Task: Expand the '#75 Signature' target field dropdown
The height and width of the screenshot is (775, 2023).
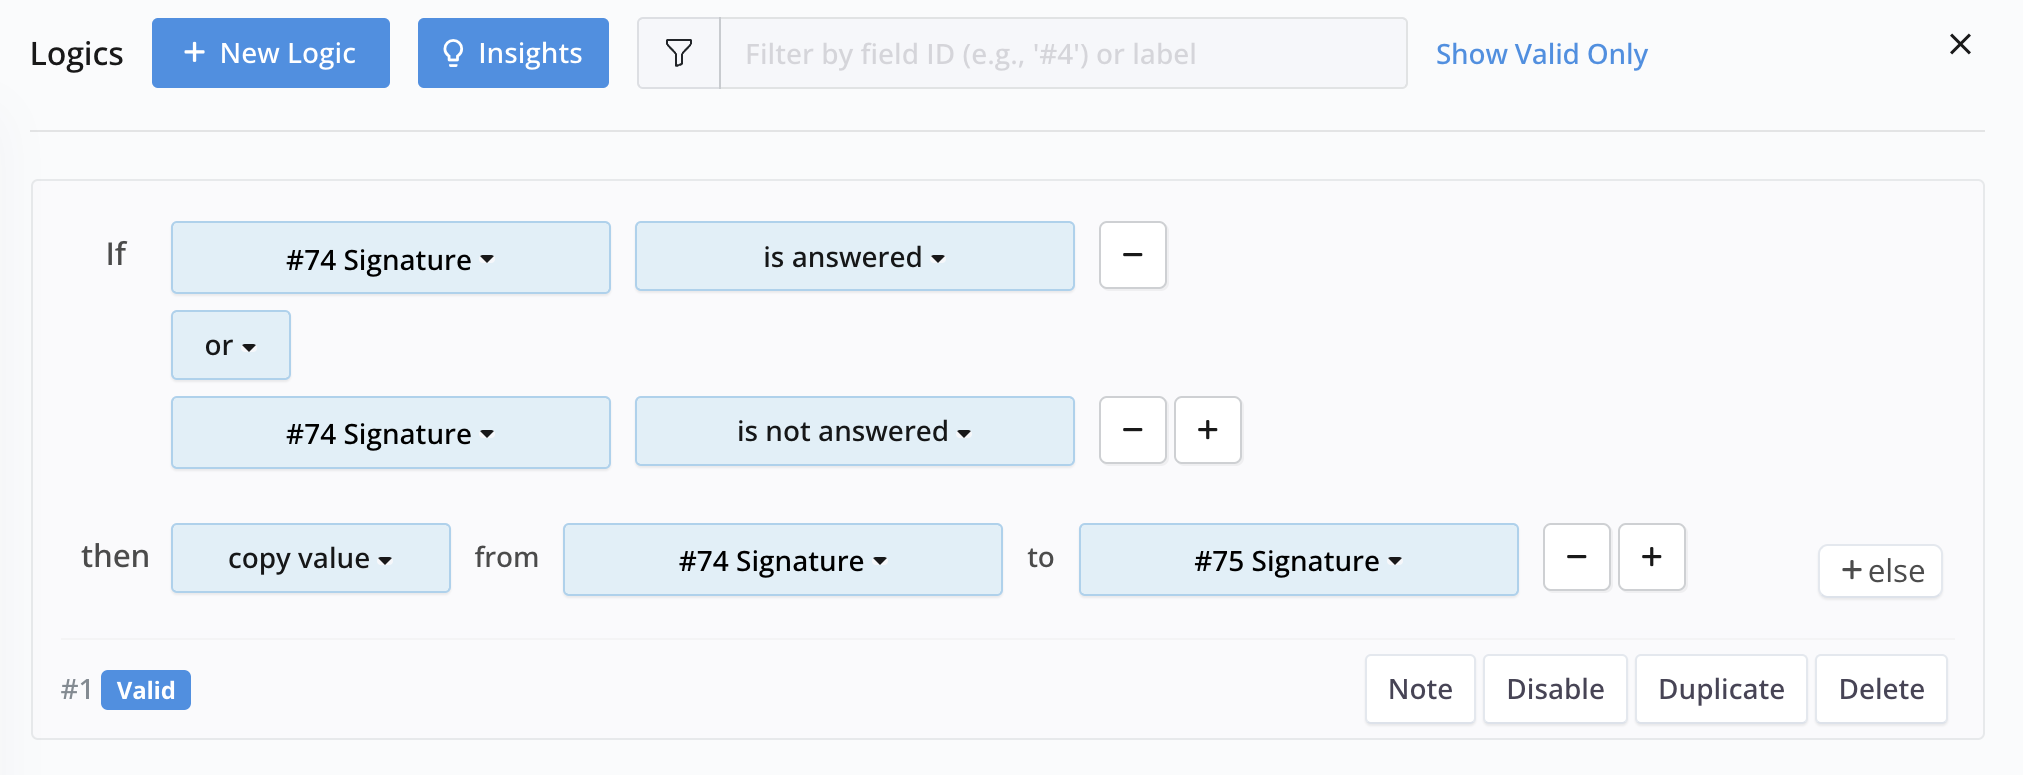Action: click(1298, 560)
